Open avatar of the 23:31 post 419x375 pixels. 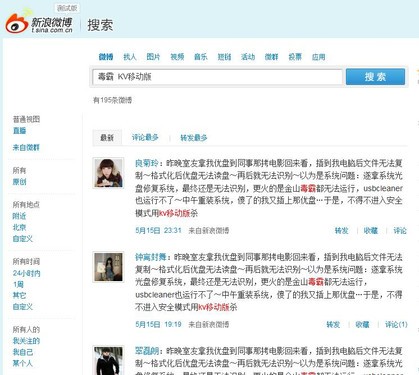click(108, 173)
